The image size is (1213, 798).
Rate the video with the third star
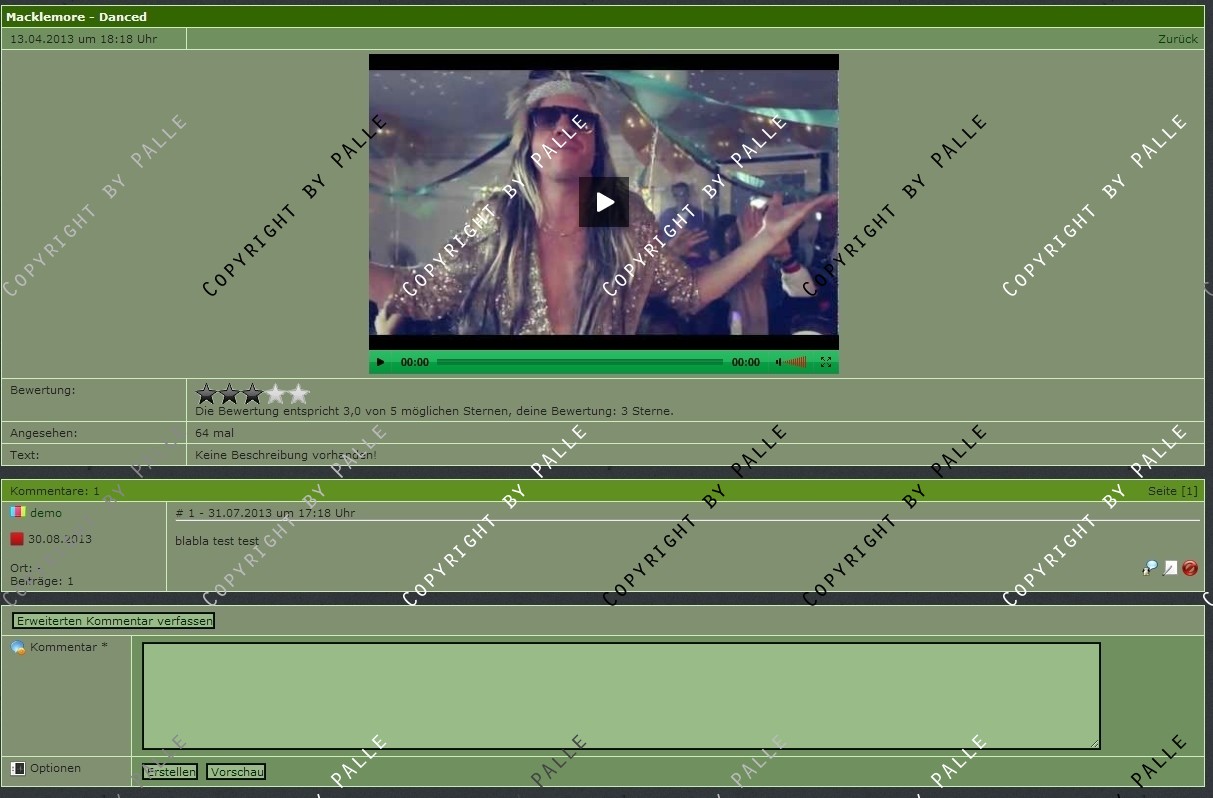253,394
